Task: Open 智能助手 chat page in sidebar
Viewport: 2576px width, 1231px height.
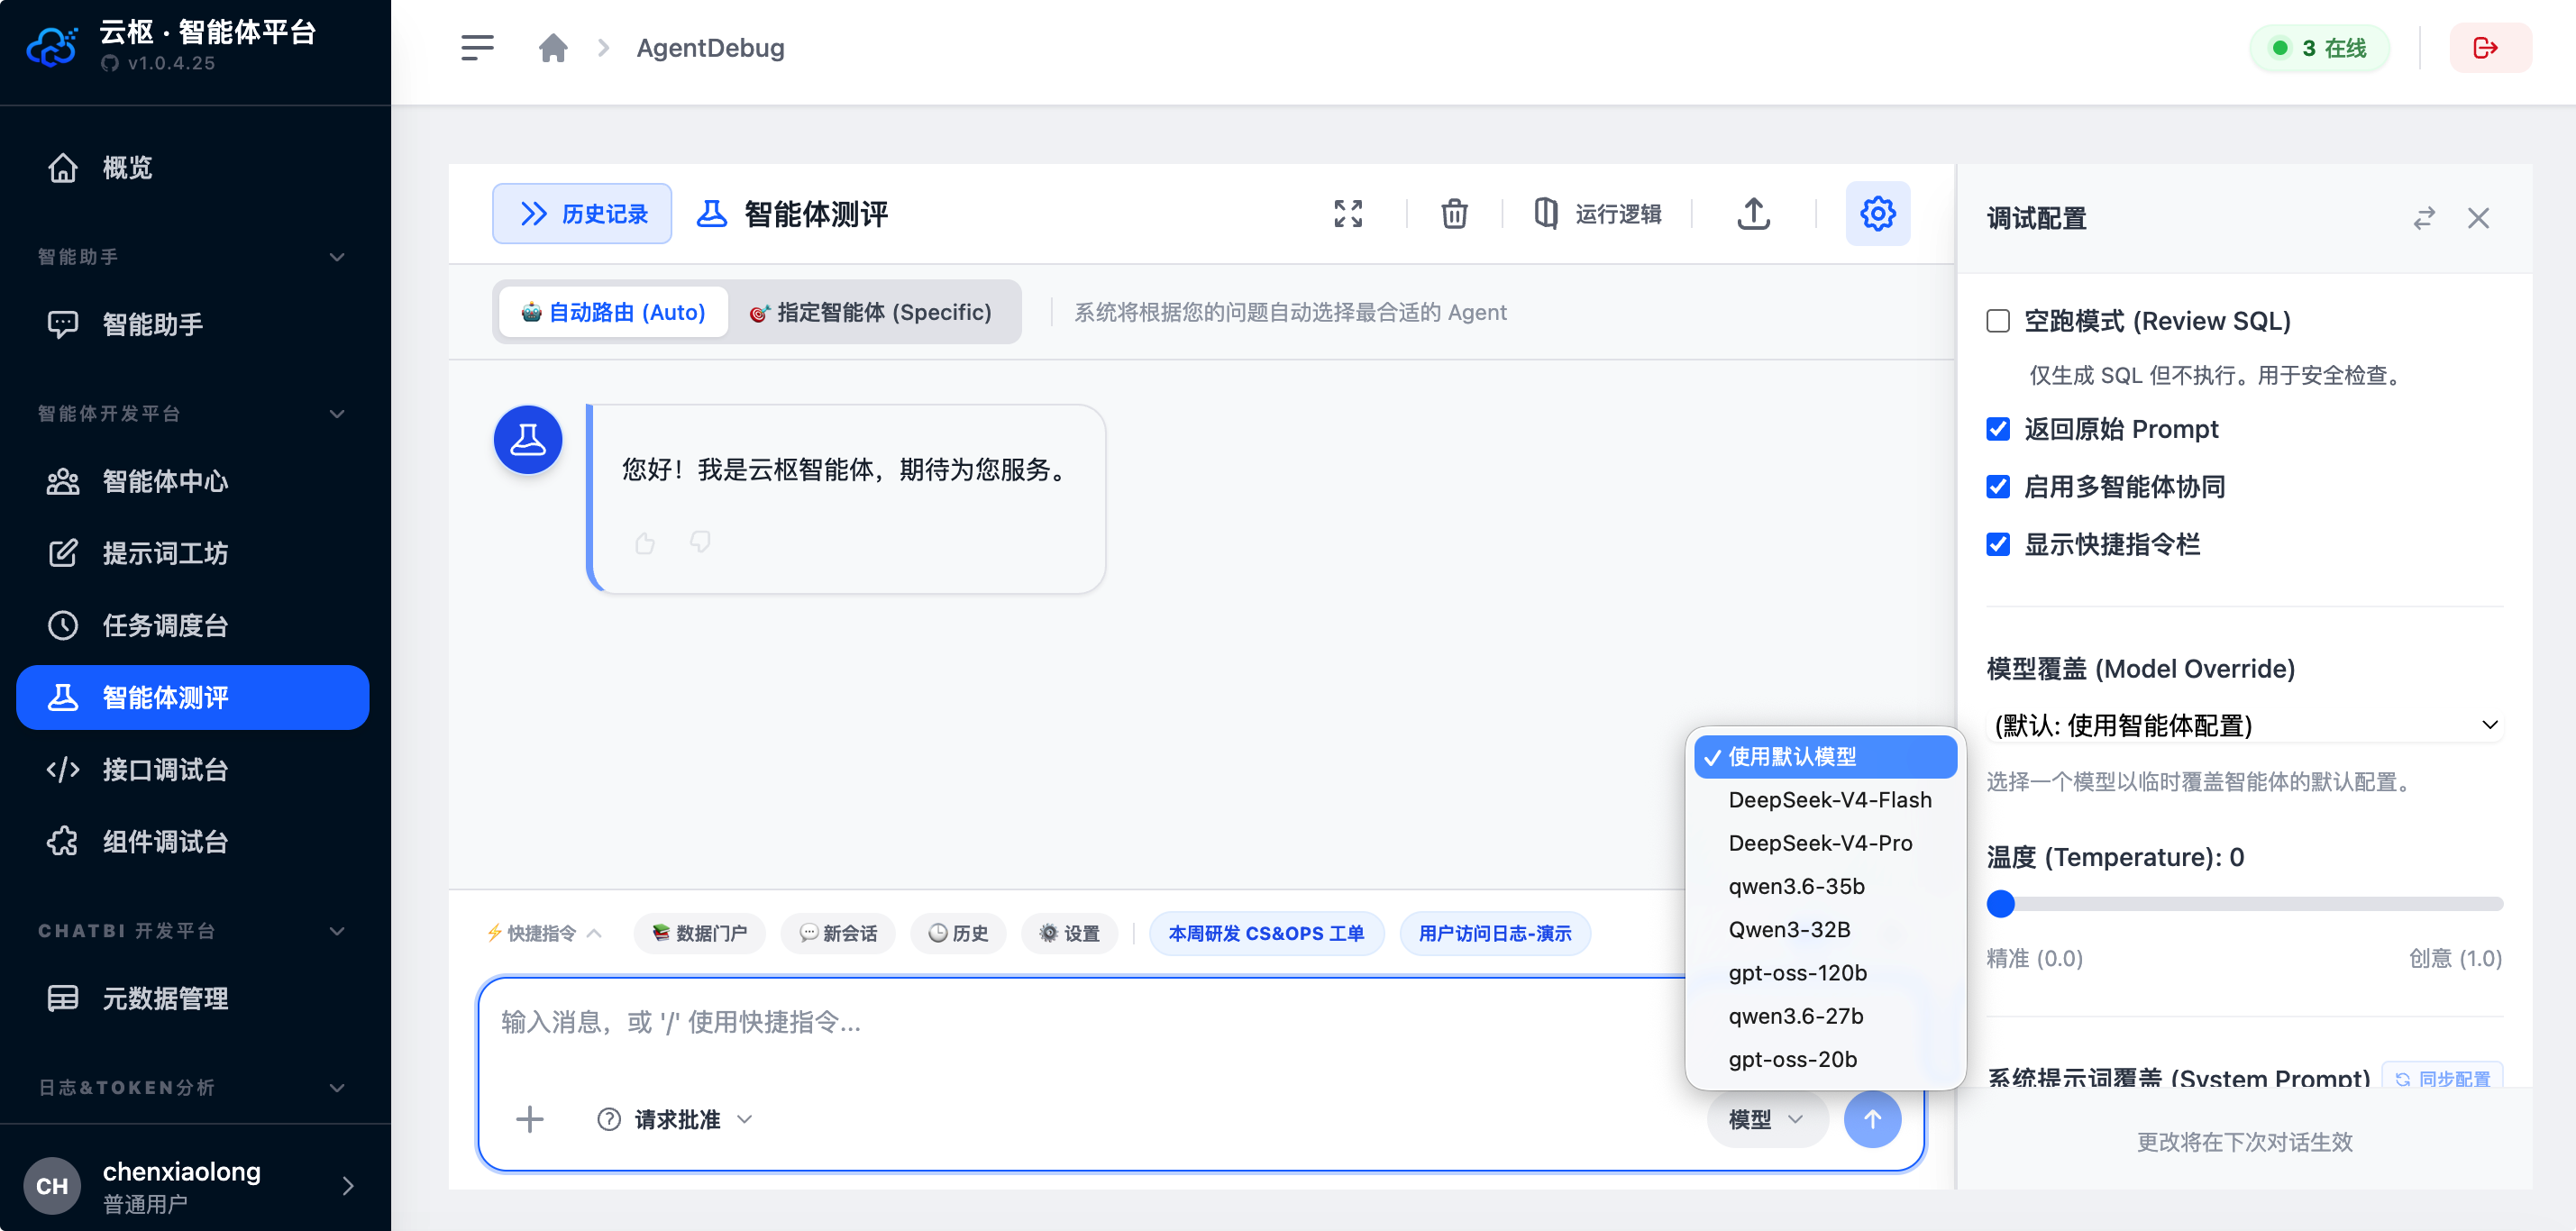Action: coord(193,324)
